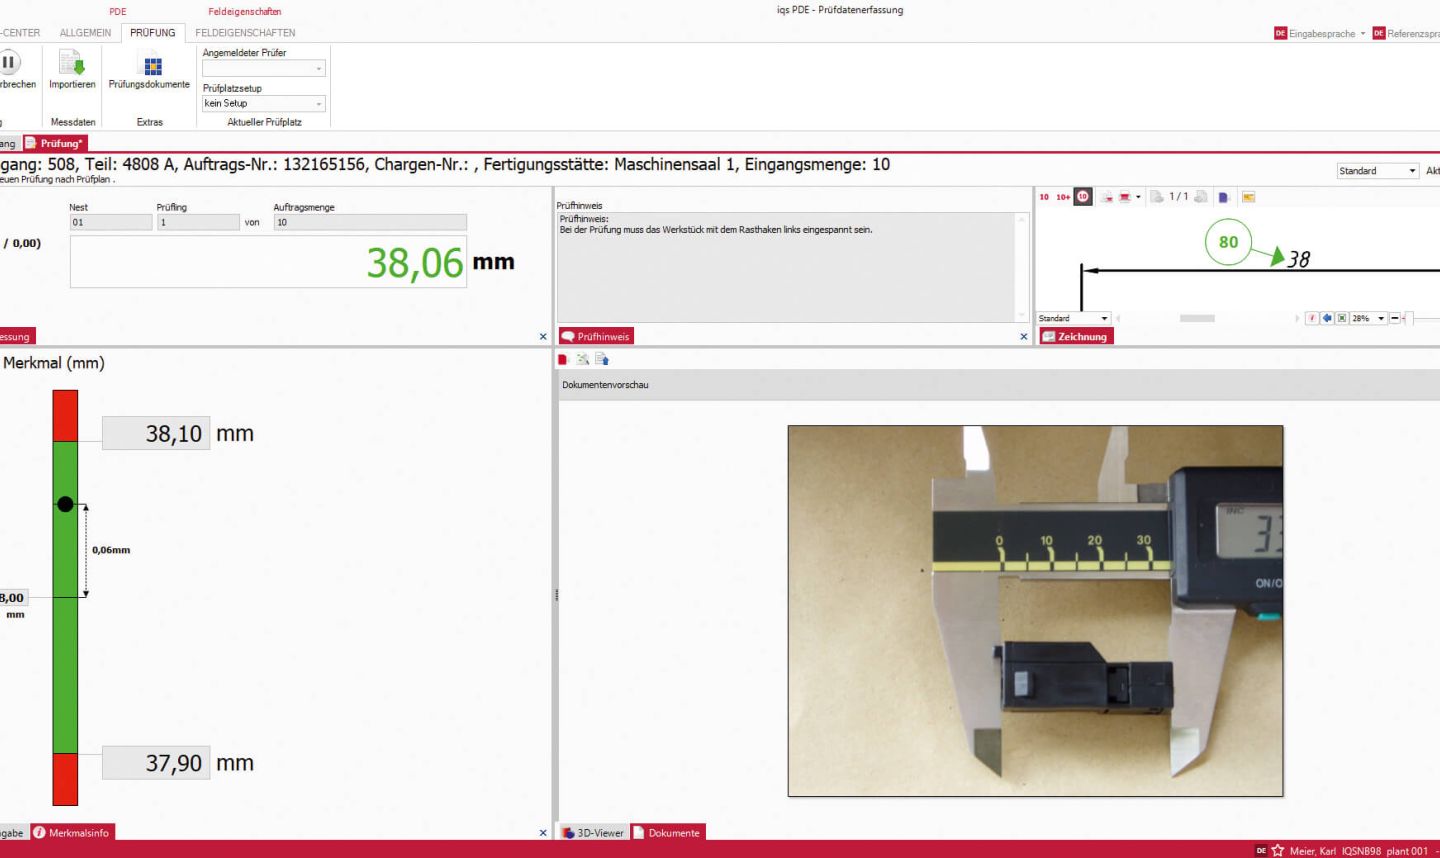The image size is (1440, 858).
Task: Open the Prüfplatzsetup dropdown showing kein Setup
Action: pyautogui.click(x=263, y=103)
